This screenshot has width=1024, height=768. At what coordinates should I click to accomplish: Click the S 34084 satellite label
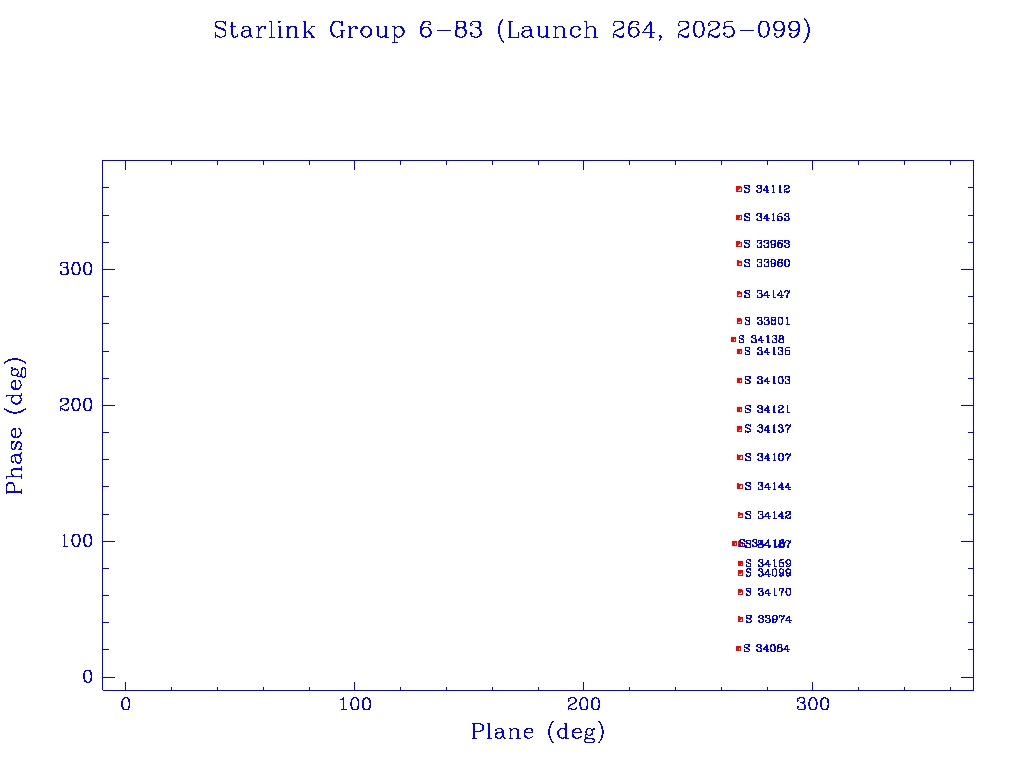(767, 648)
